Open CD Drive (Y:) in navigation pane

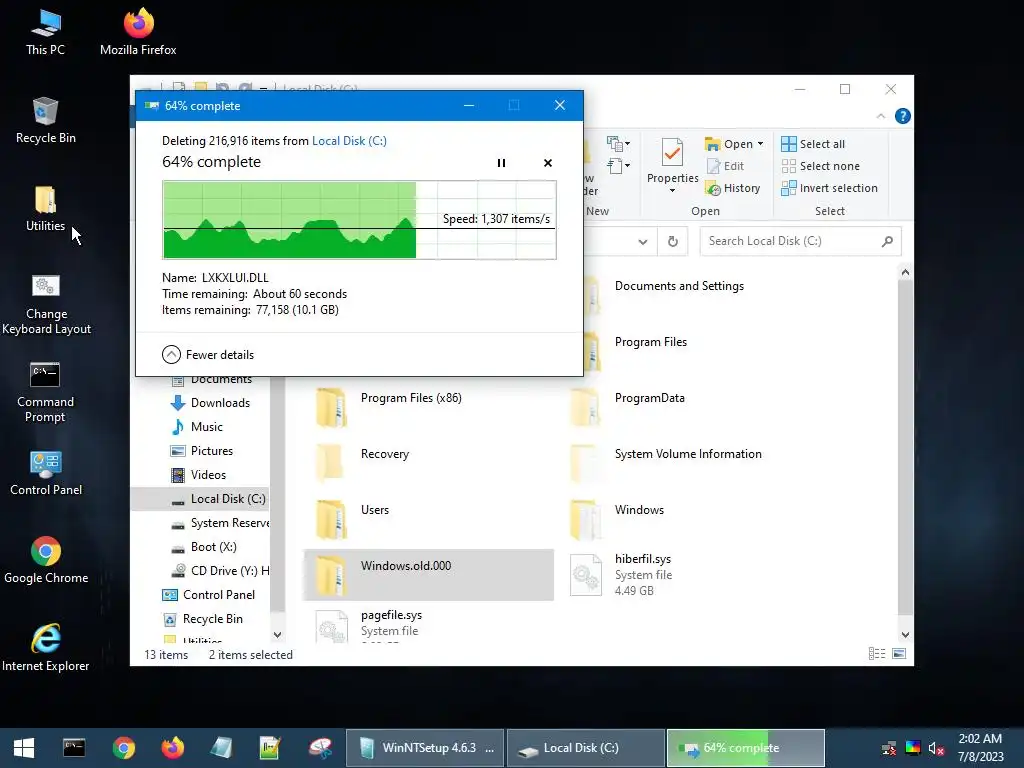[x=219, y=571]
